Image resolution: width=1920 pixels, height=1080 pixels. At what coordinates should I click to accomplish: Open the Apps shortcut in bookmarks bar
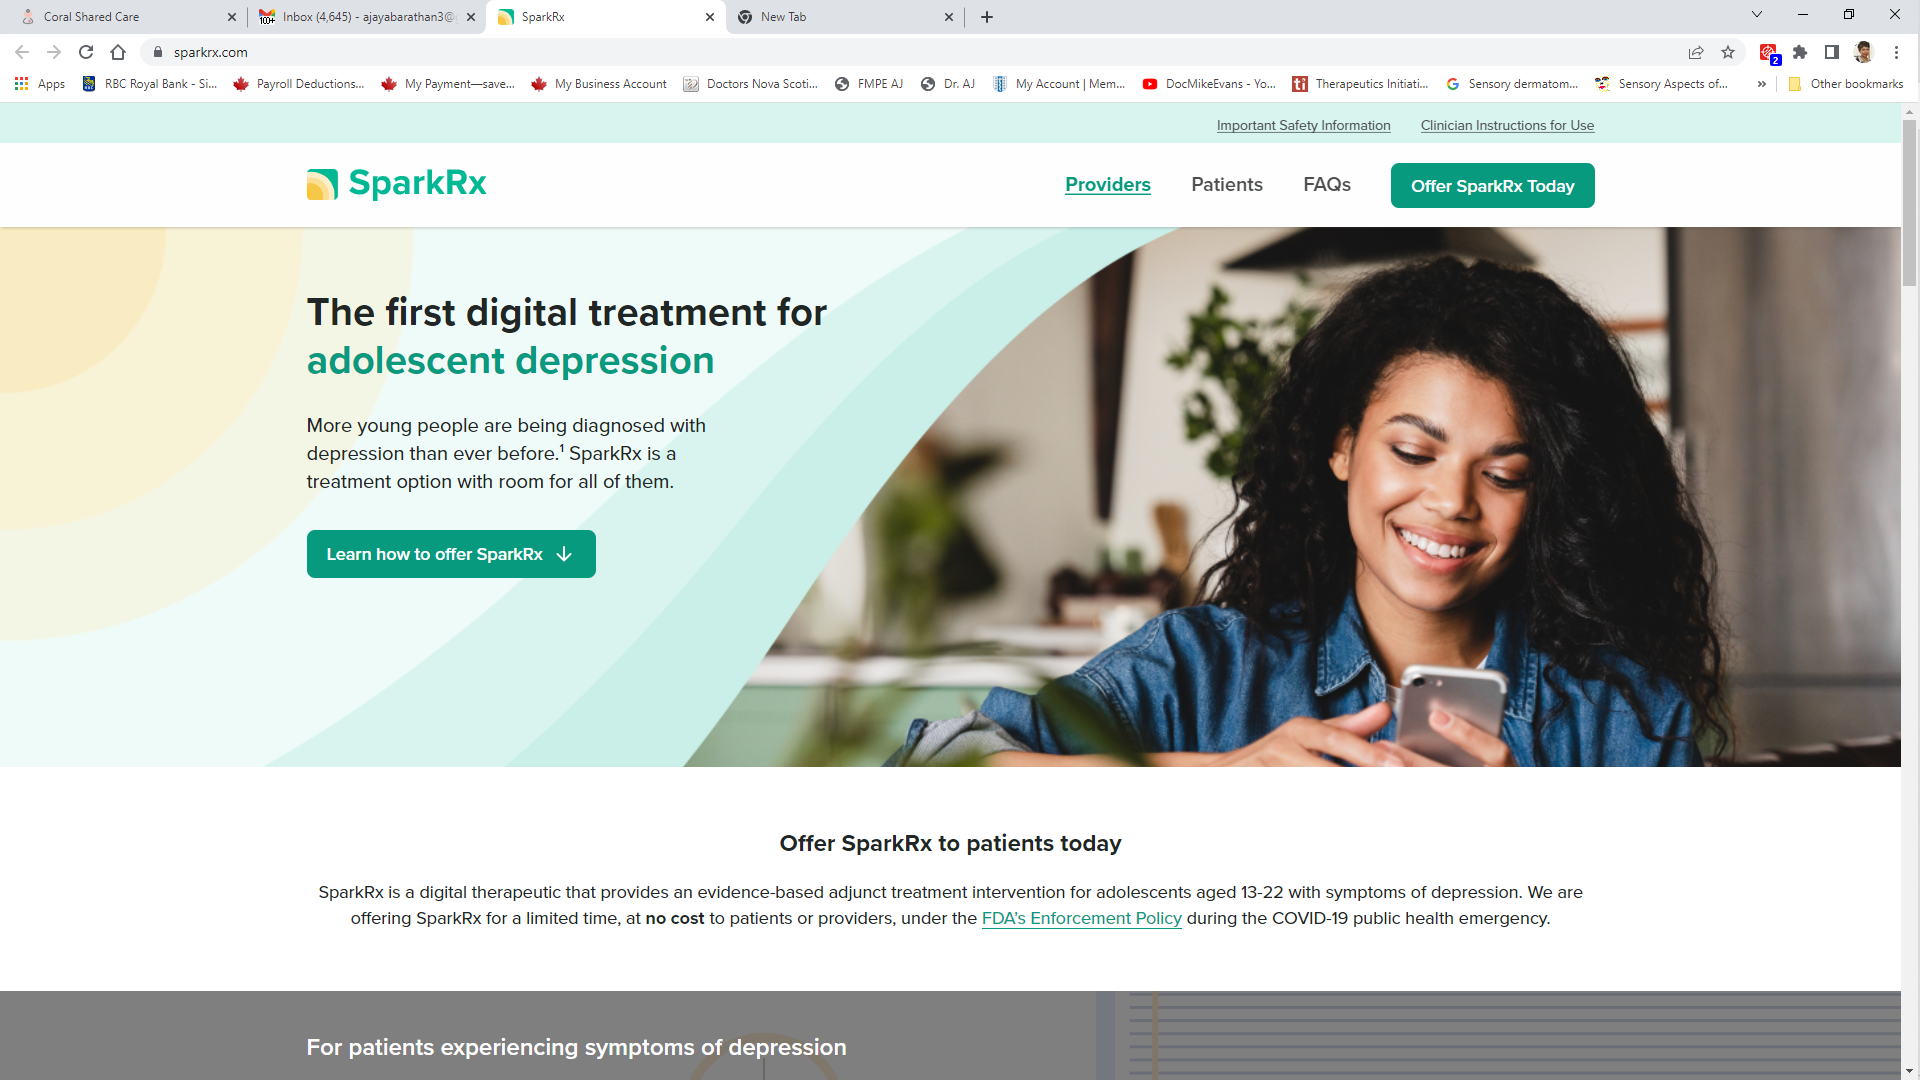click(40, 84)
